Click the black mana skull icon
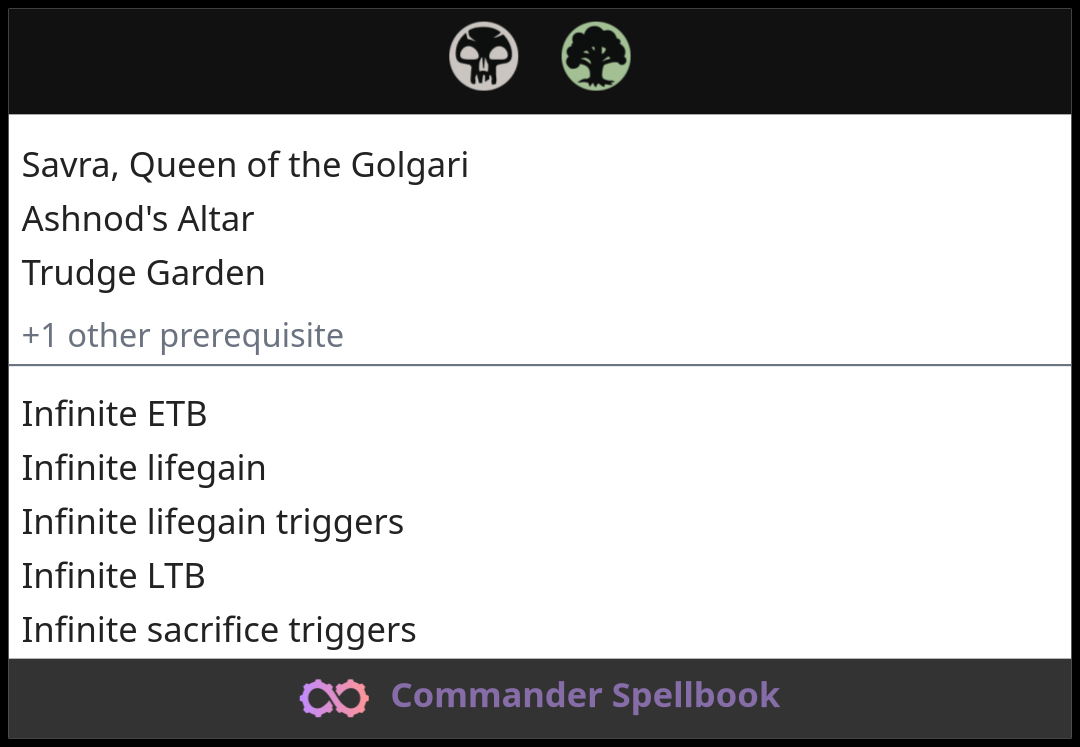Image resolution: width=1080 pixels, height=747 pixels. pyautogui.click(x=484, y=57)
